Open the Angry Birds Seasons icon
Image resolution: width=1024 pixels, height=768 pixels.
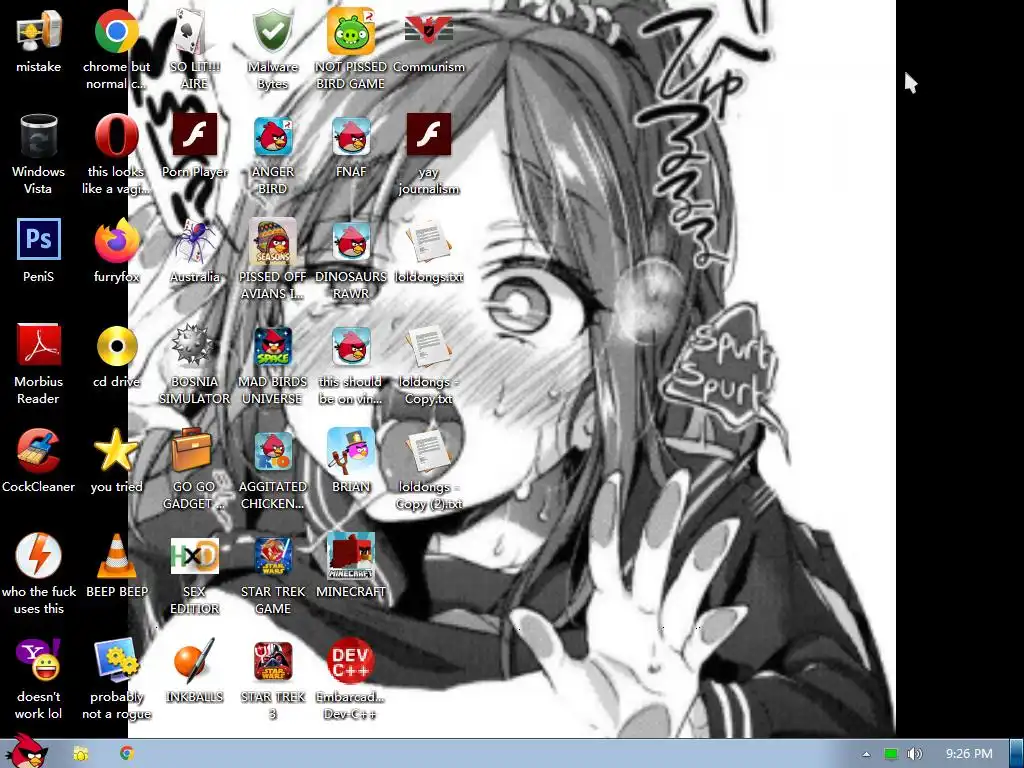tap(272, 240)
